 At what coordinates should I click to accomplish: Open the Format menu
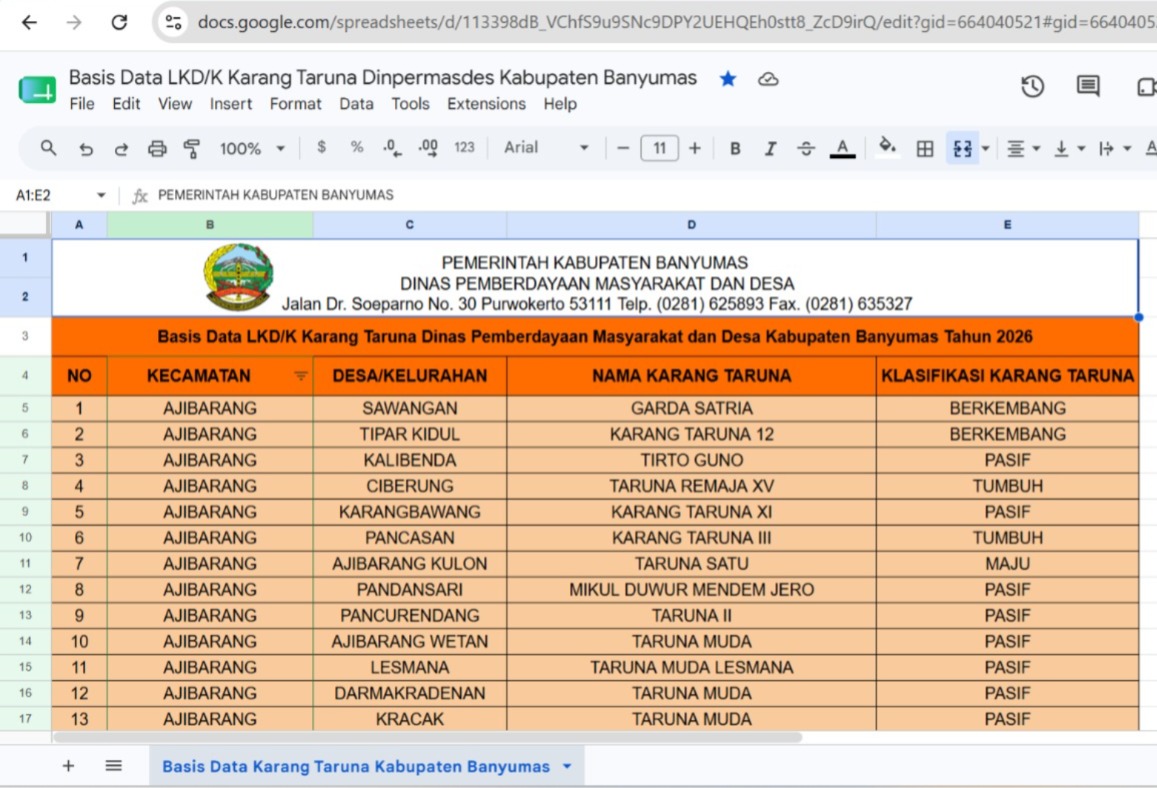click(x=295, y=104)
